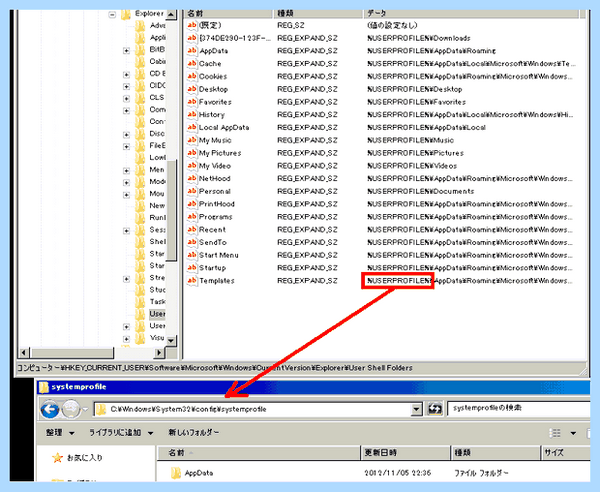Click the systemprofile search field
The width and height of the screenshot is (600, 492).
pyautogui.click(x=518, y=408)
